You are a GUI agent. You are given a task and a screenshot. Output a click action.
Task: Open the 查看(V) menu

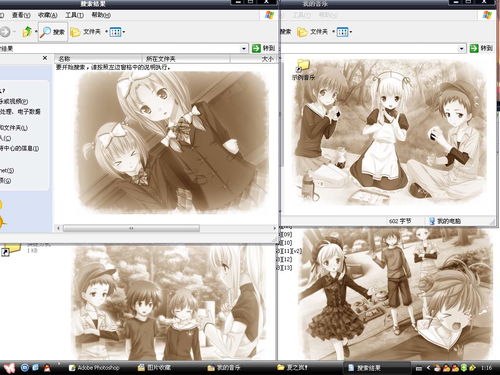(21, 15)
